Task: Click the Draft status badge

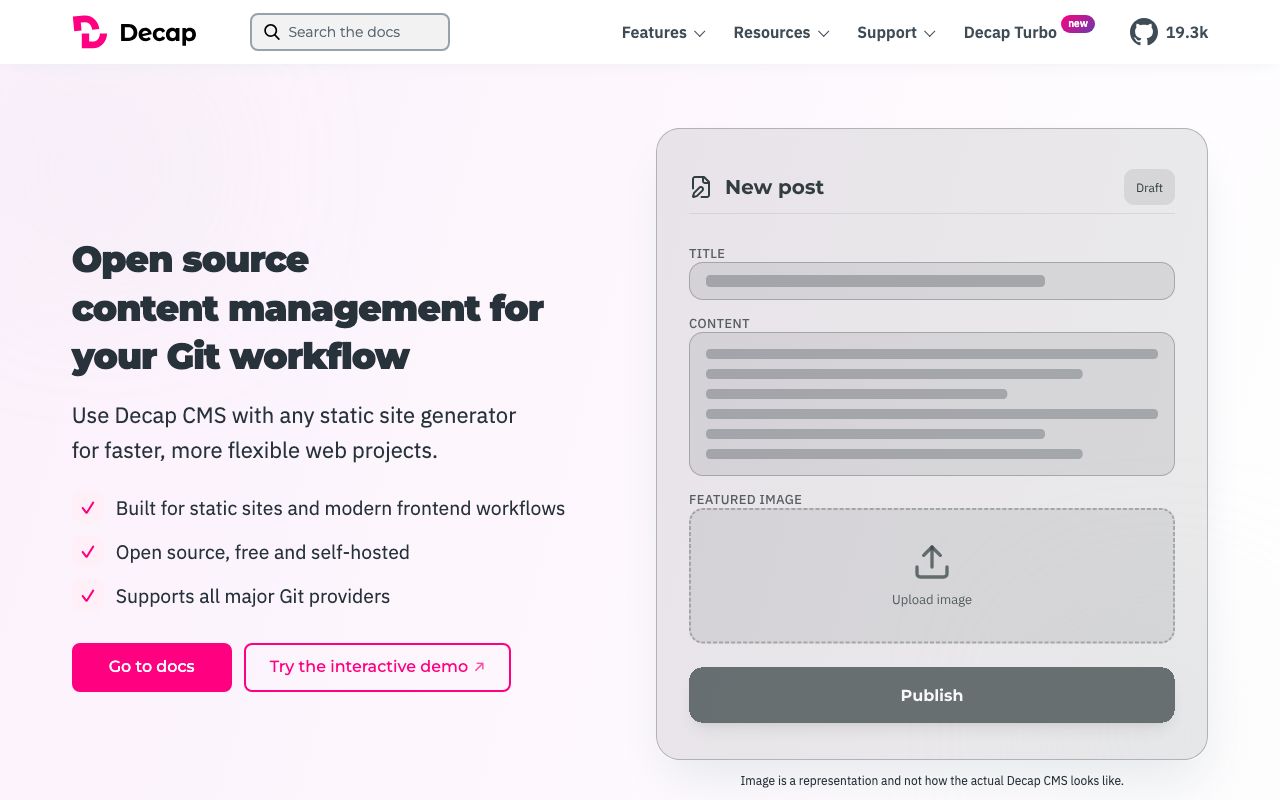Action: [x=1149, y=187]
